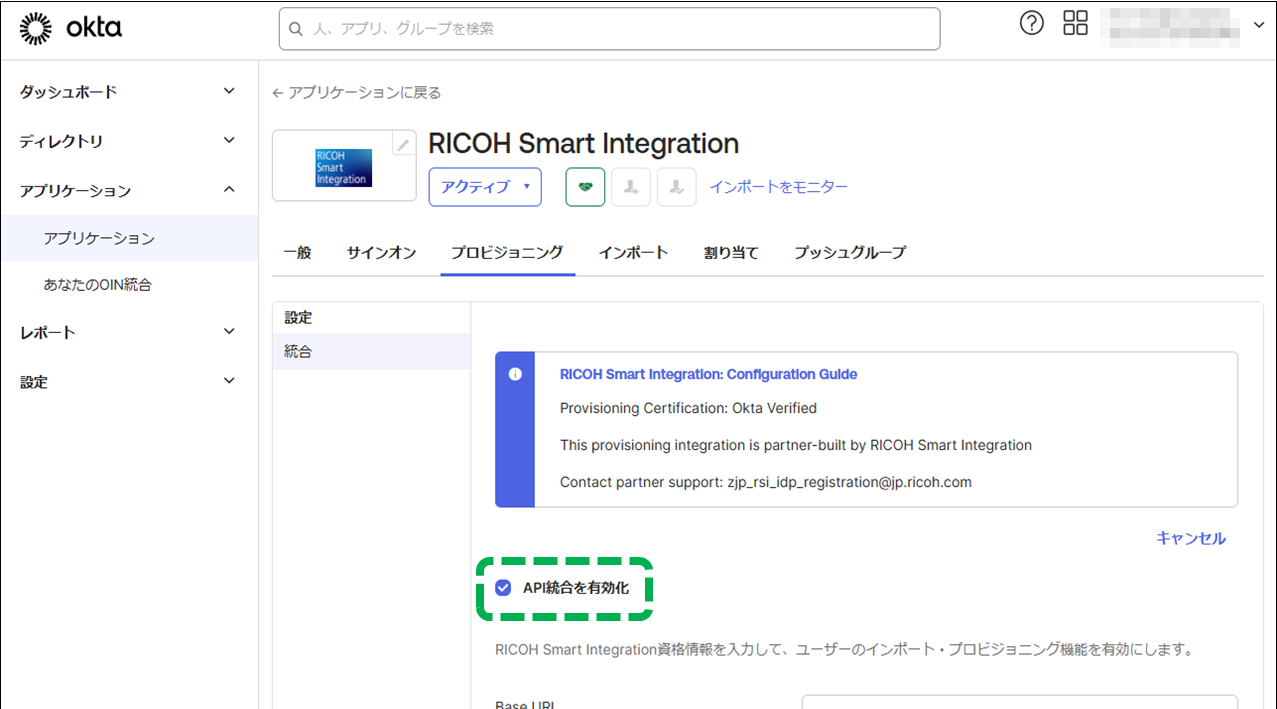Select アプリケーション sub-item in sidebar
Image resolution: width=1277 pixels, height=709 pixels.
click(129, 238)
